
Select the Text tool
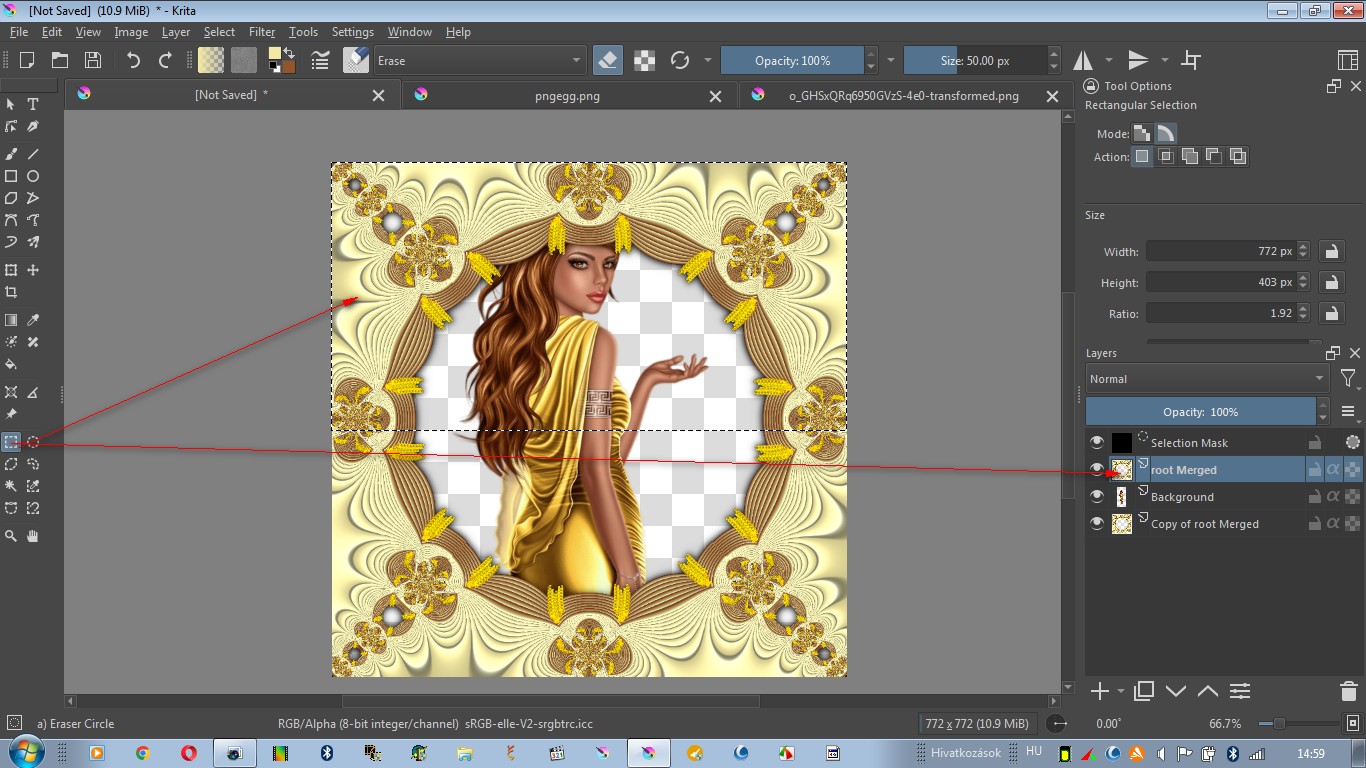[33, 104]
